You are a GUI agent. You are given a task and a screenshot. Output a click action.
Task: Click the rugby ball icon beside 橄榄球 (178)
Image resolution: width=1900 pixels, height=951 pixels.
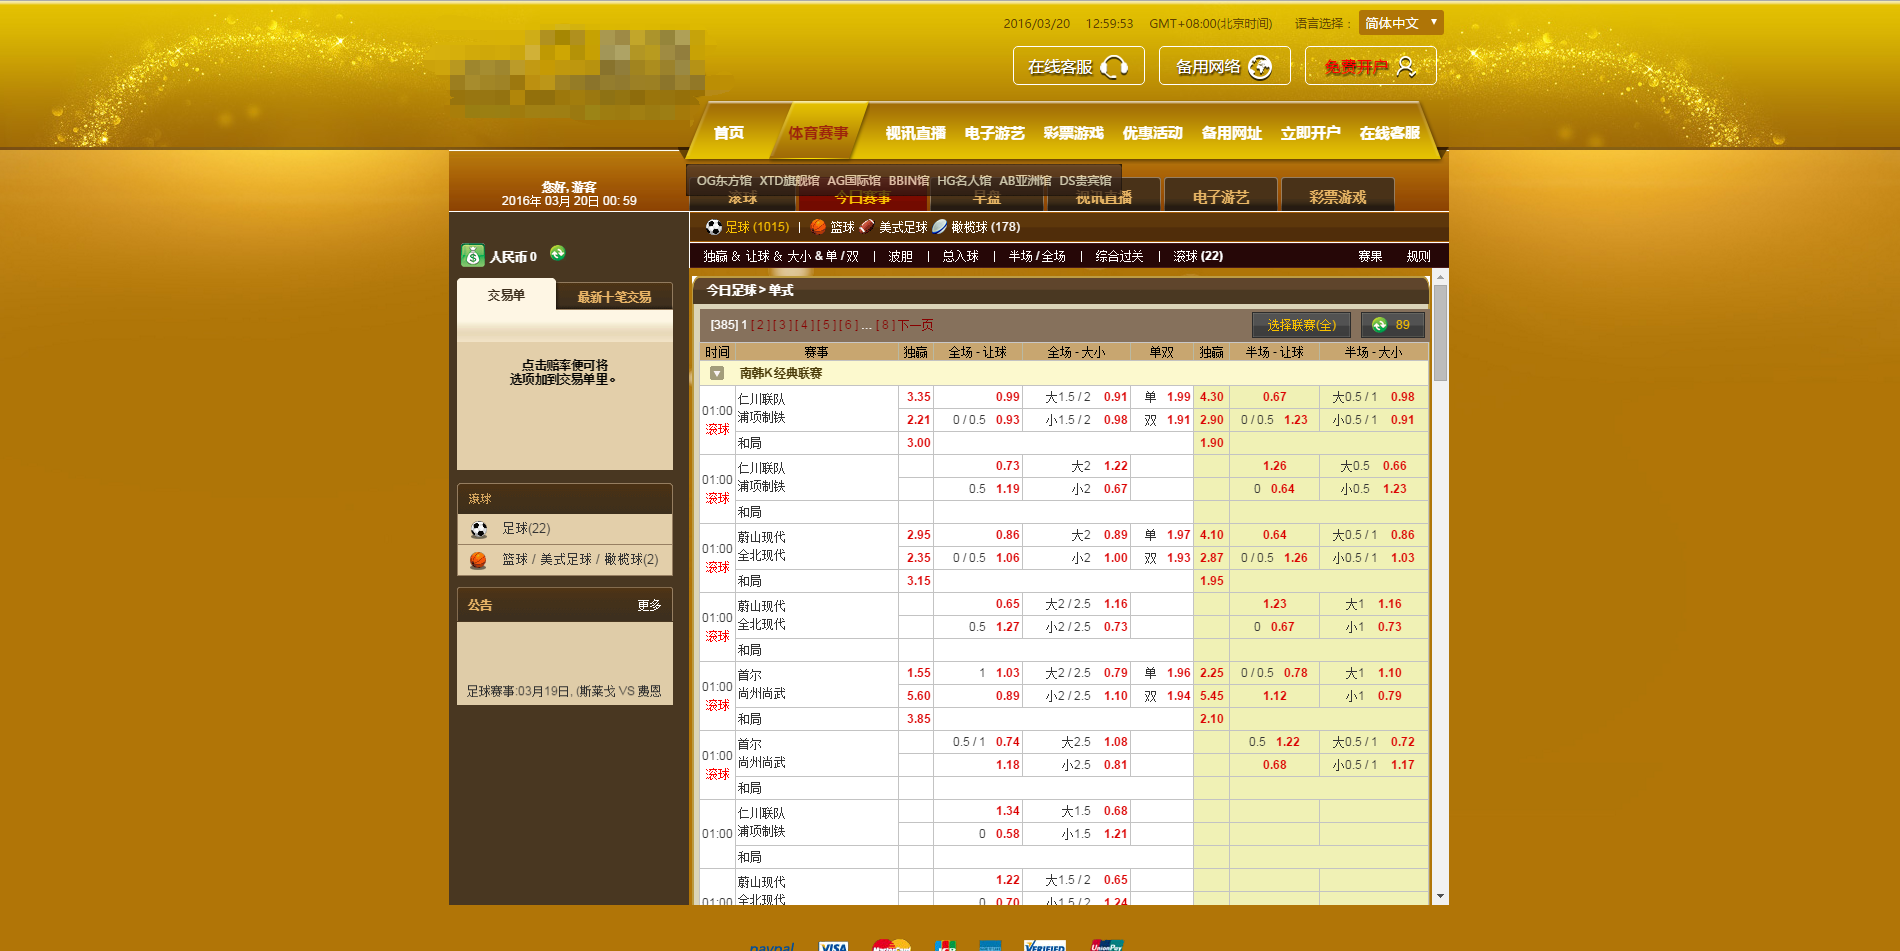[940, 227]
